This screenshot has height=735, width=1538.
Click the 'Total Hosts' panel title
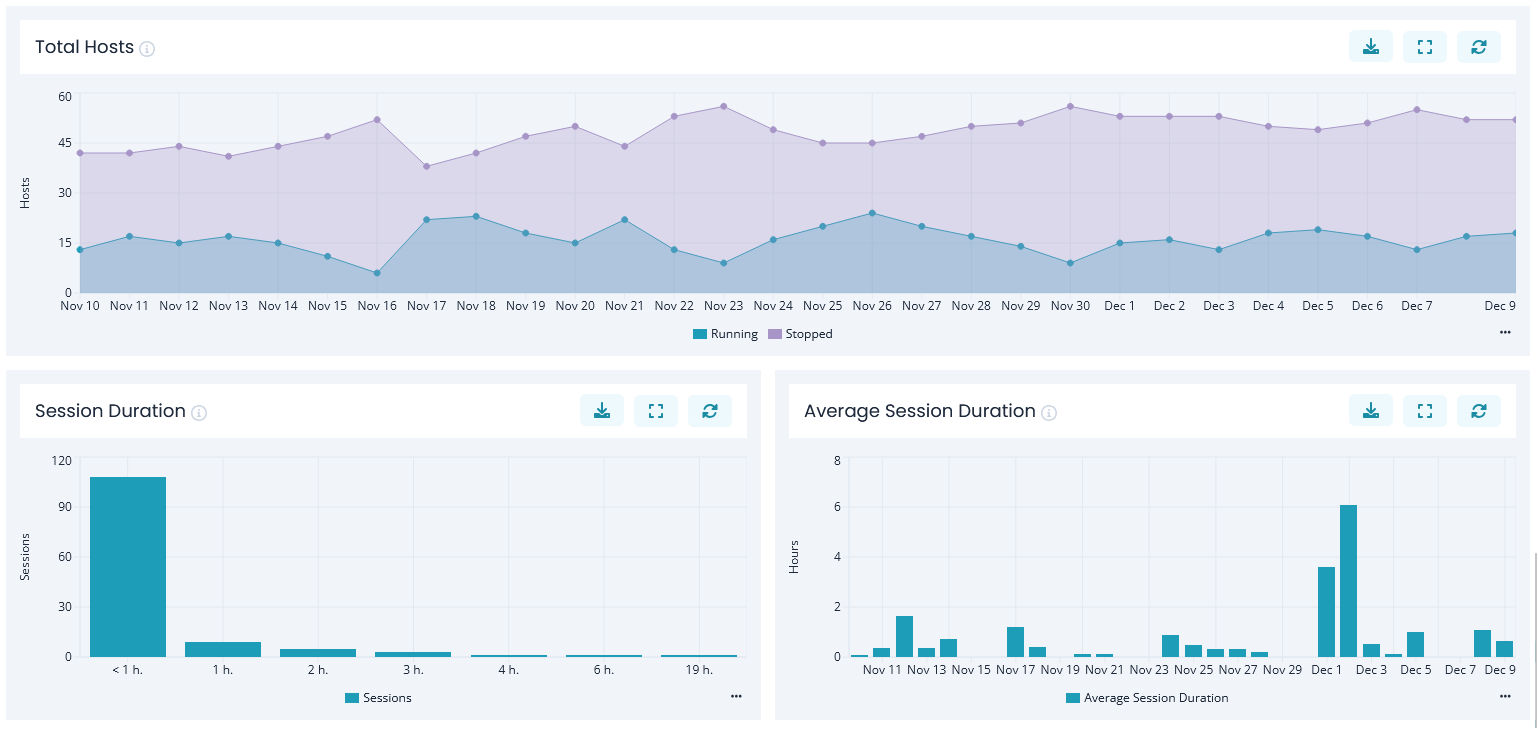pos(84,47)
